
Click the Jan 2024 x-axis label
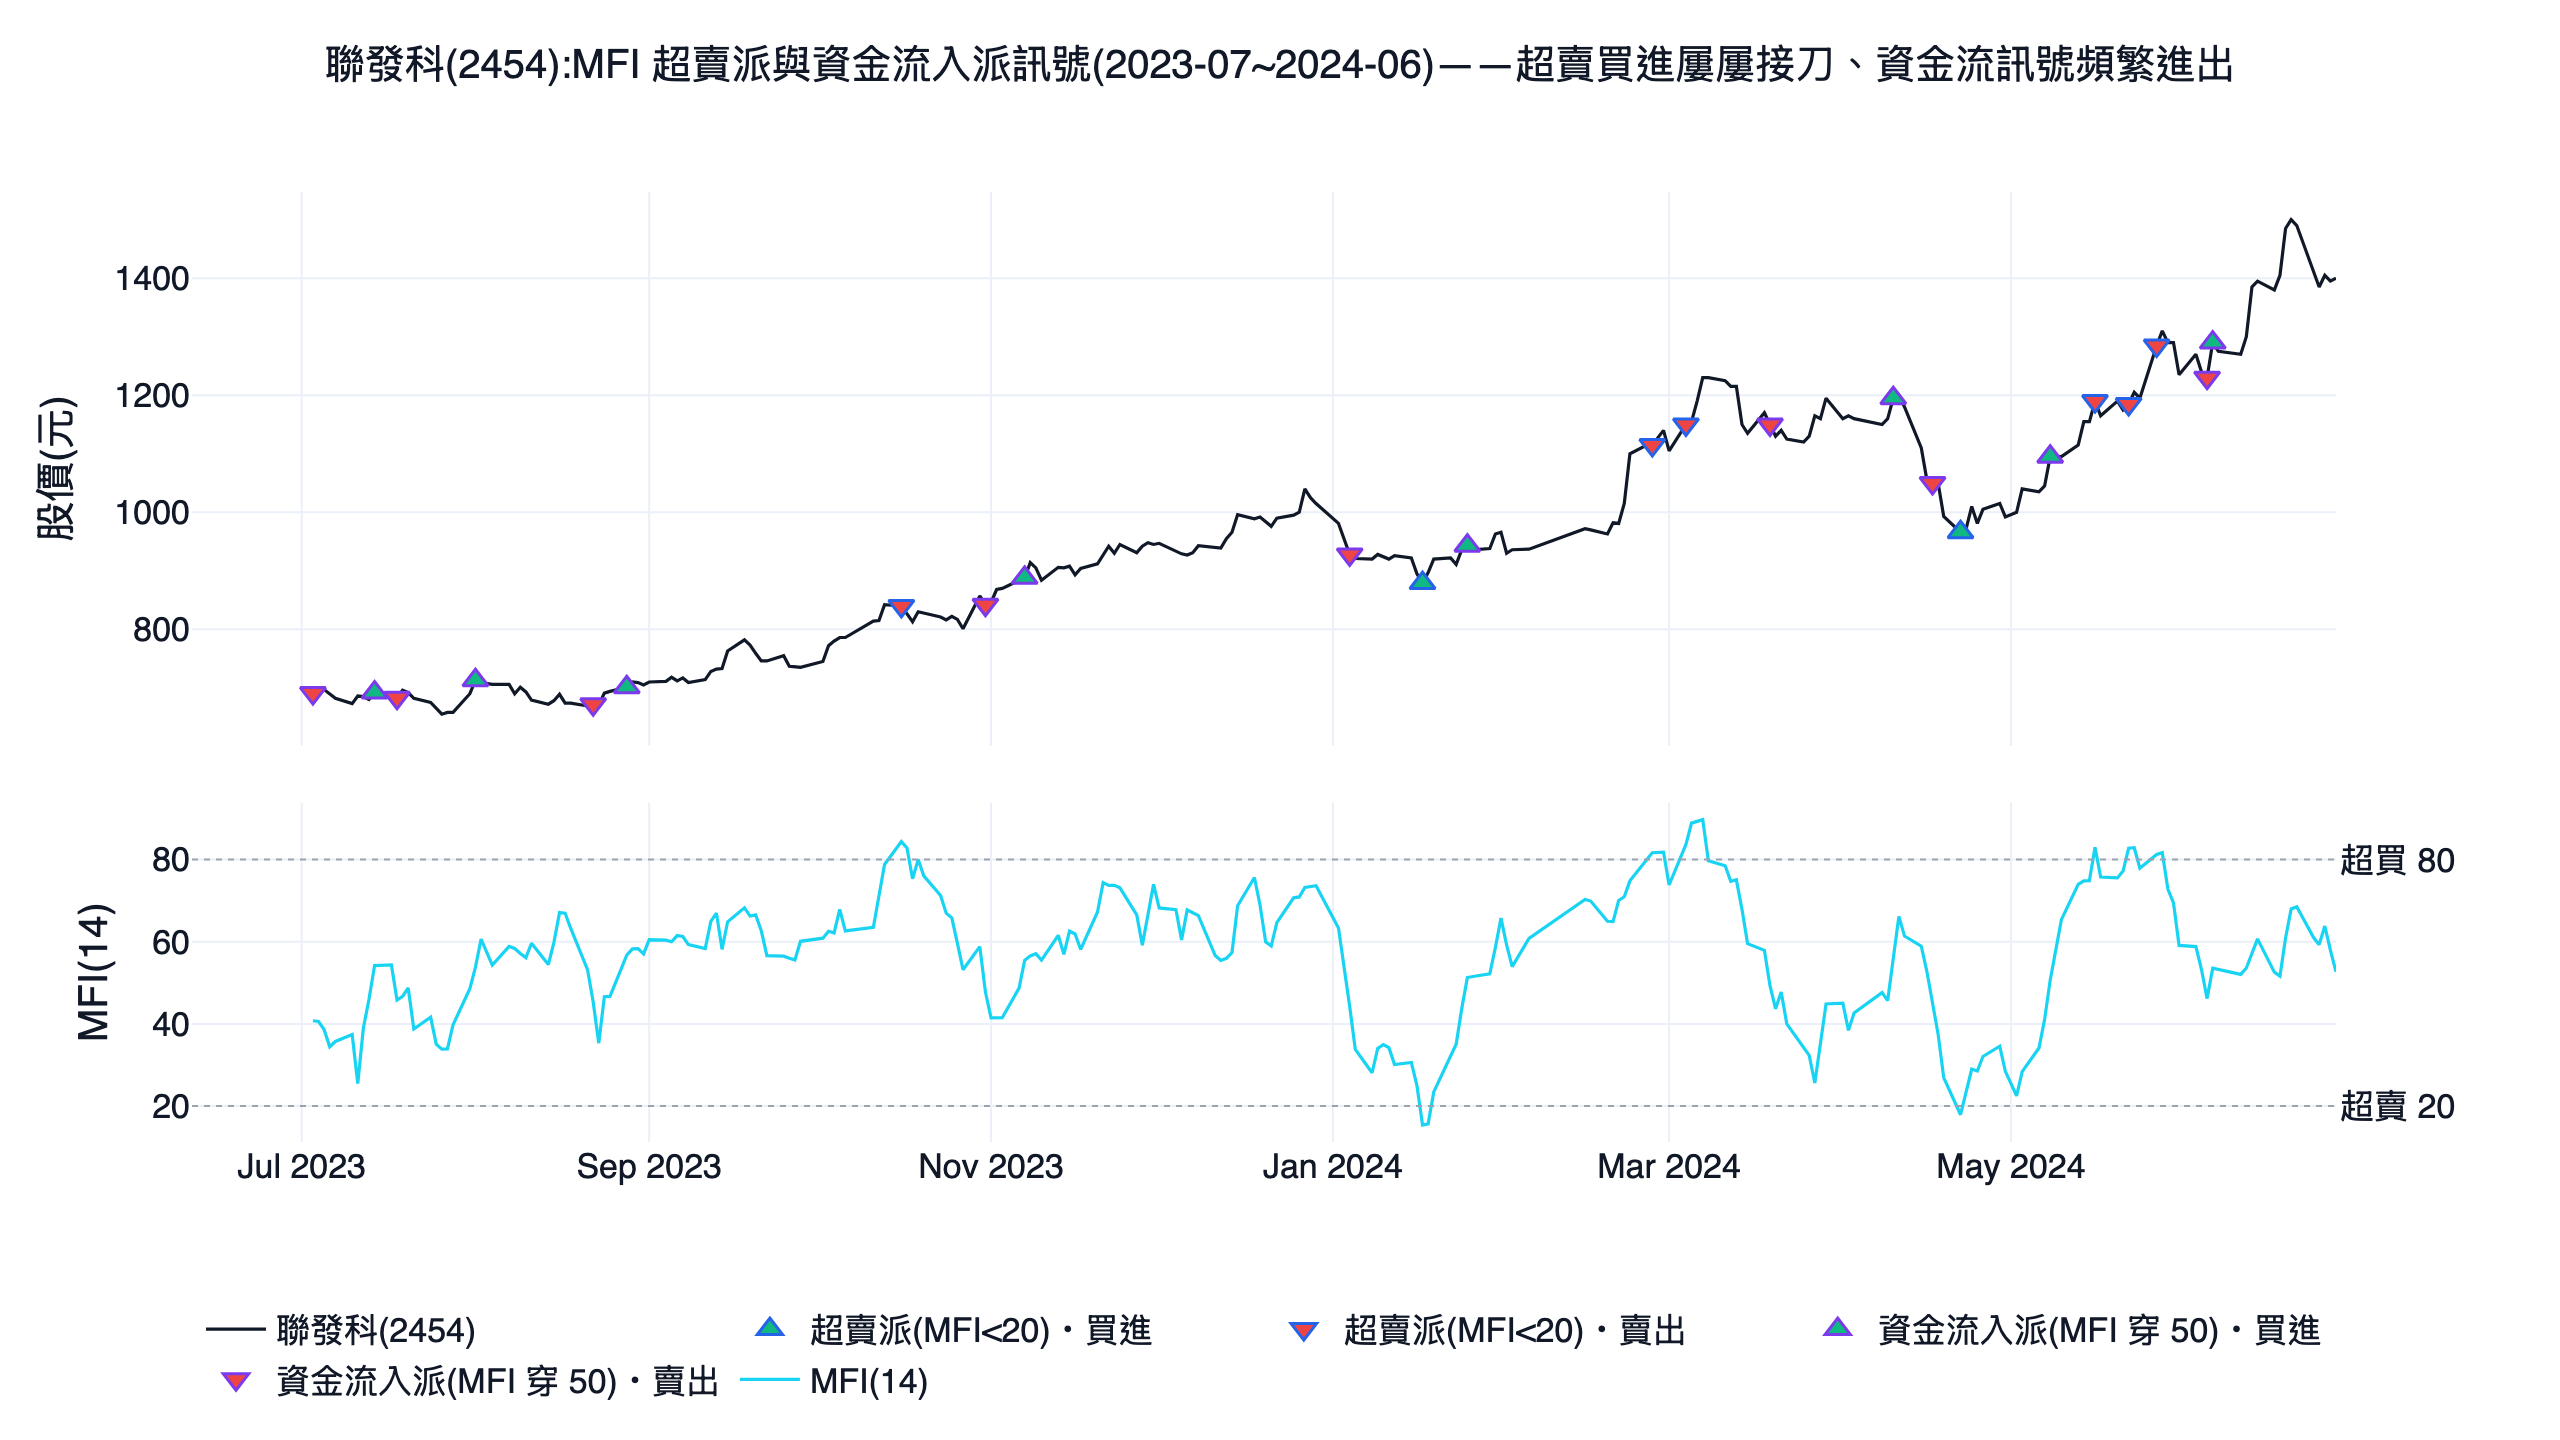click(x=1332, y=1166)
